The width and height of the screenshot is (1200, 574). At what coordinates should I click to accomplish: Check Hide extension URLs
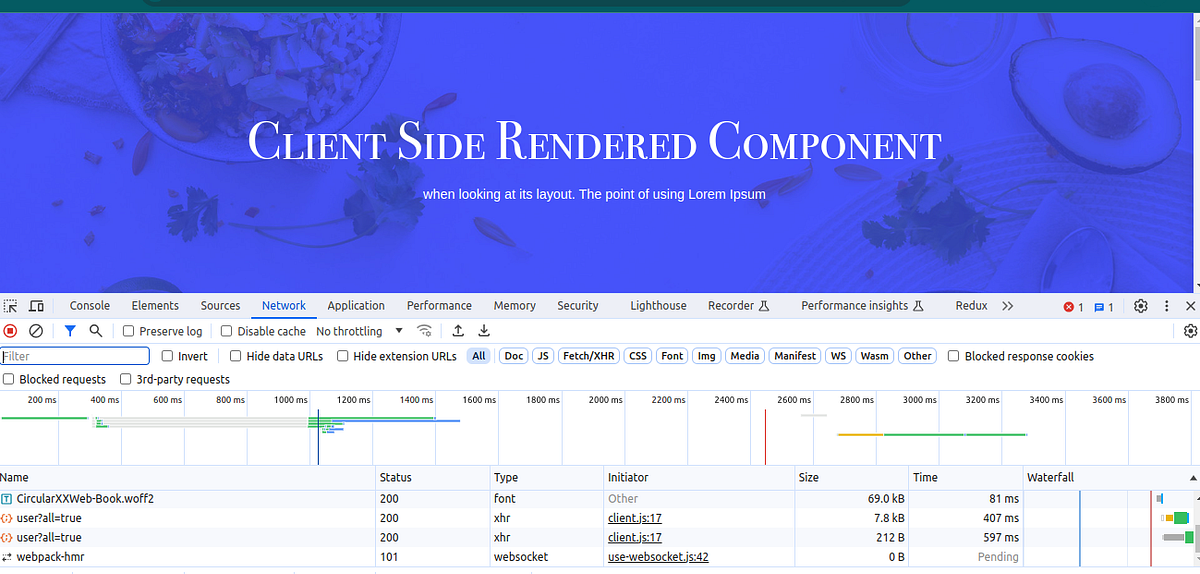click(343, 356)
